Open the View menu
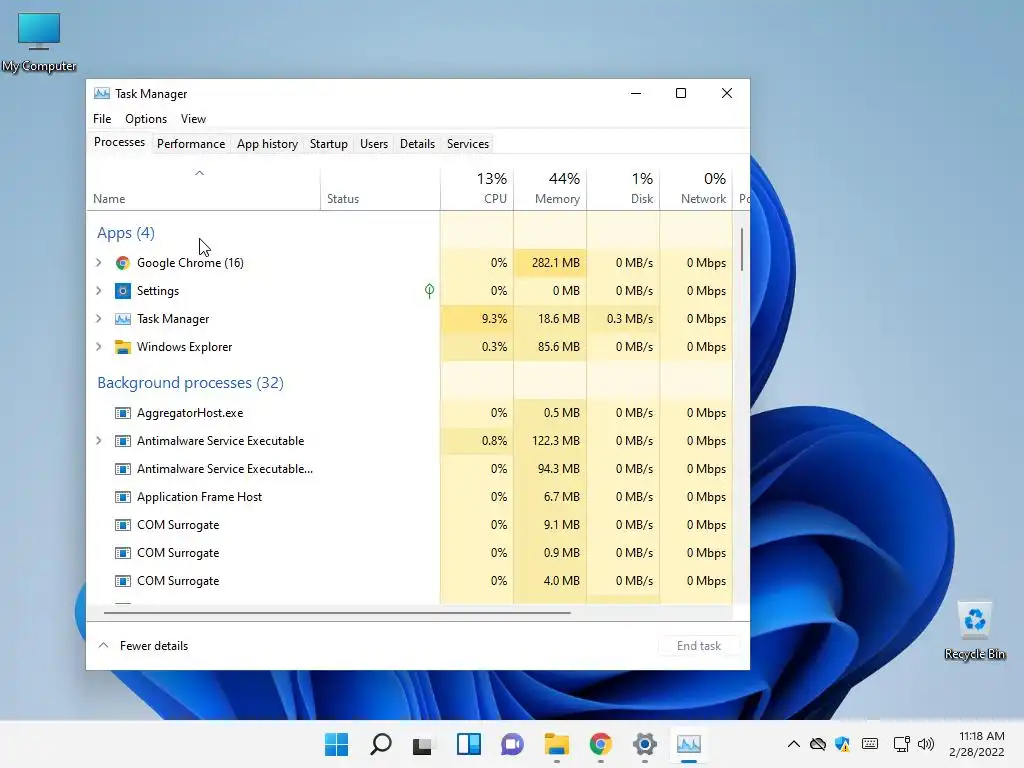Image resolution: width=1024 pixels, height=768 pixels. pyautogui.click(x=193, y=119)
